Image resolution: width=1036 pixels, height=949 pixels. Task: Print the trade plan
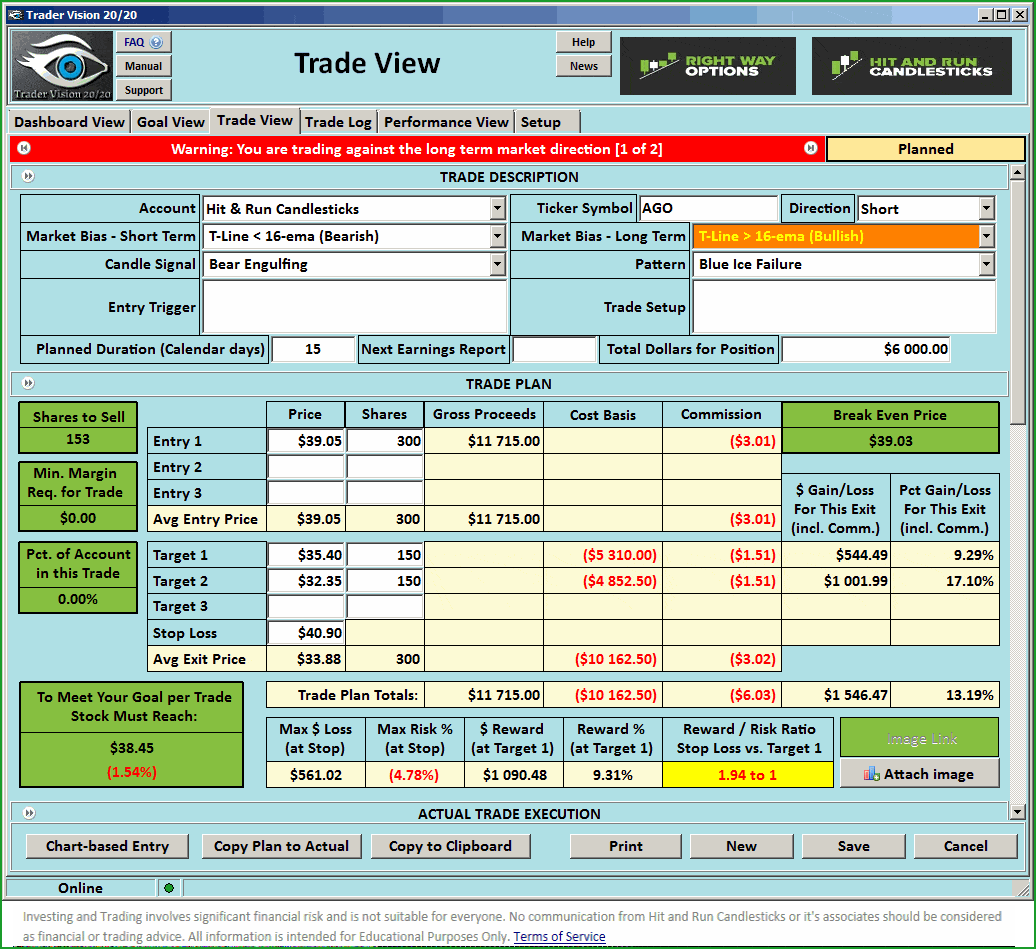click(626, 846)
